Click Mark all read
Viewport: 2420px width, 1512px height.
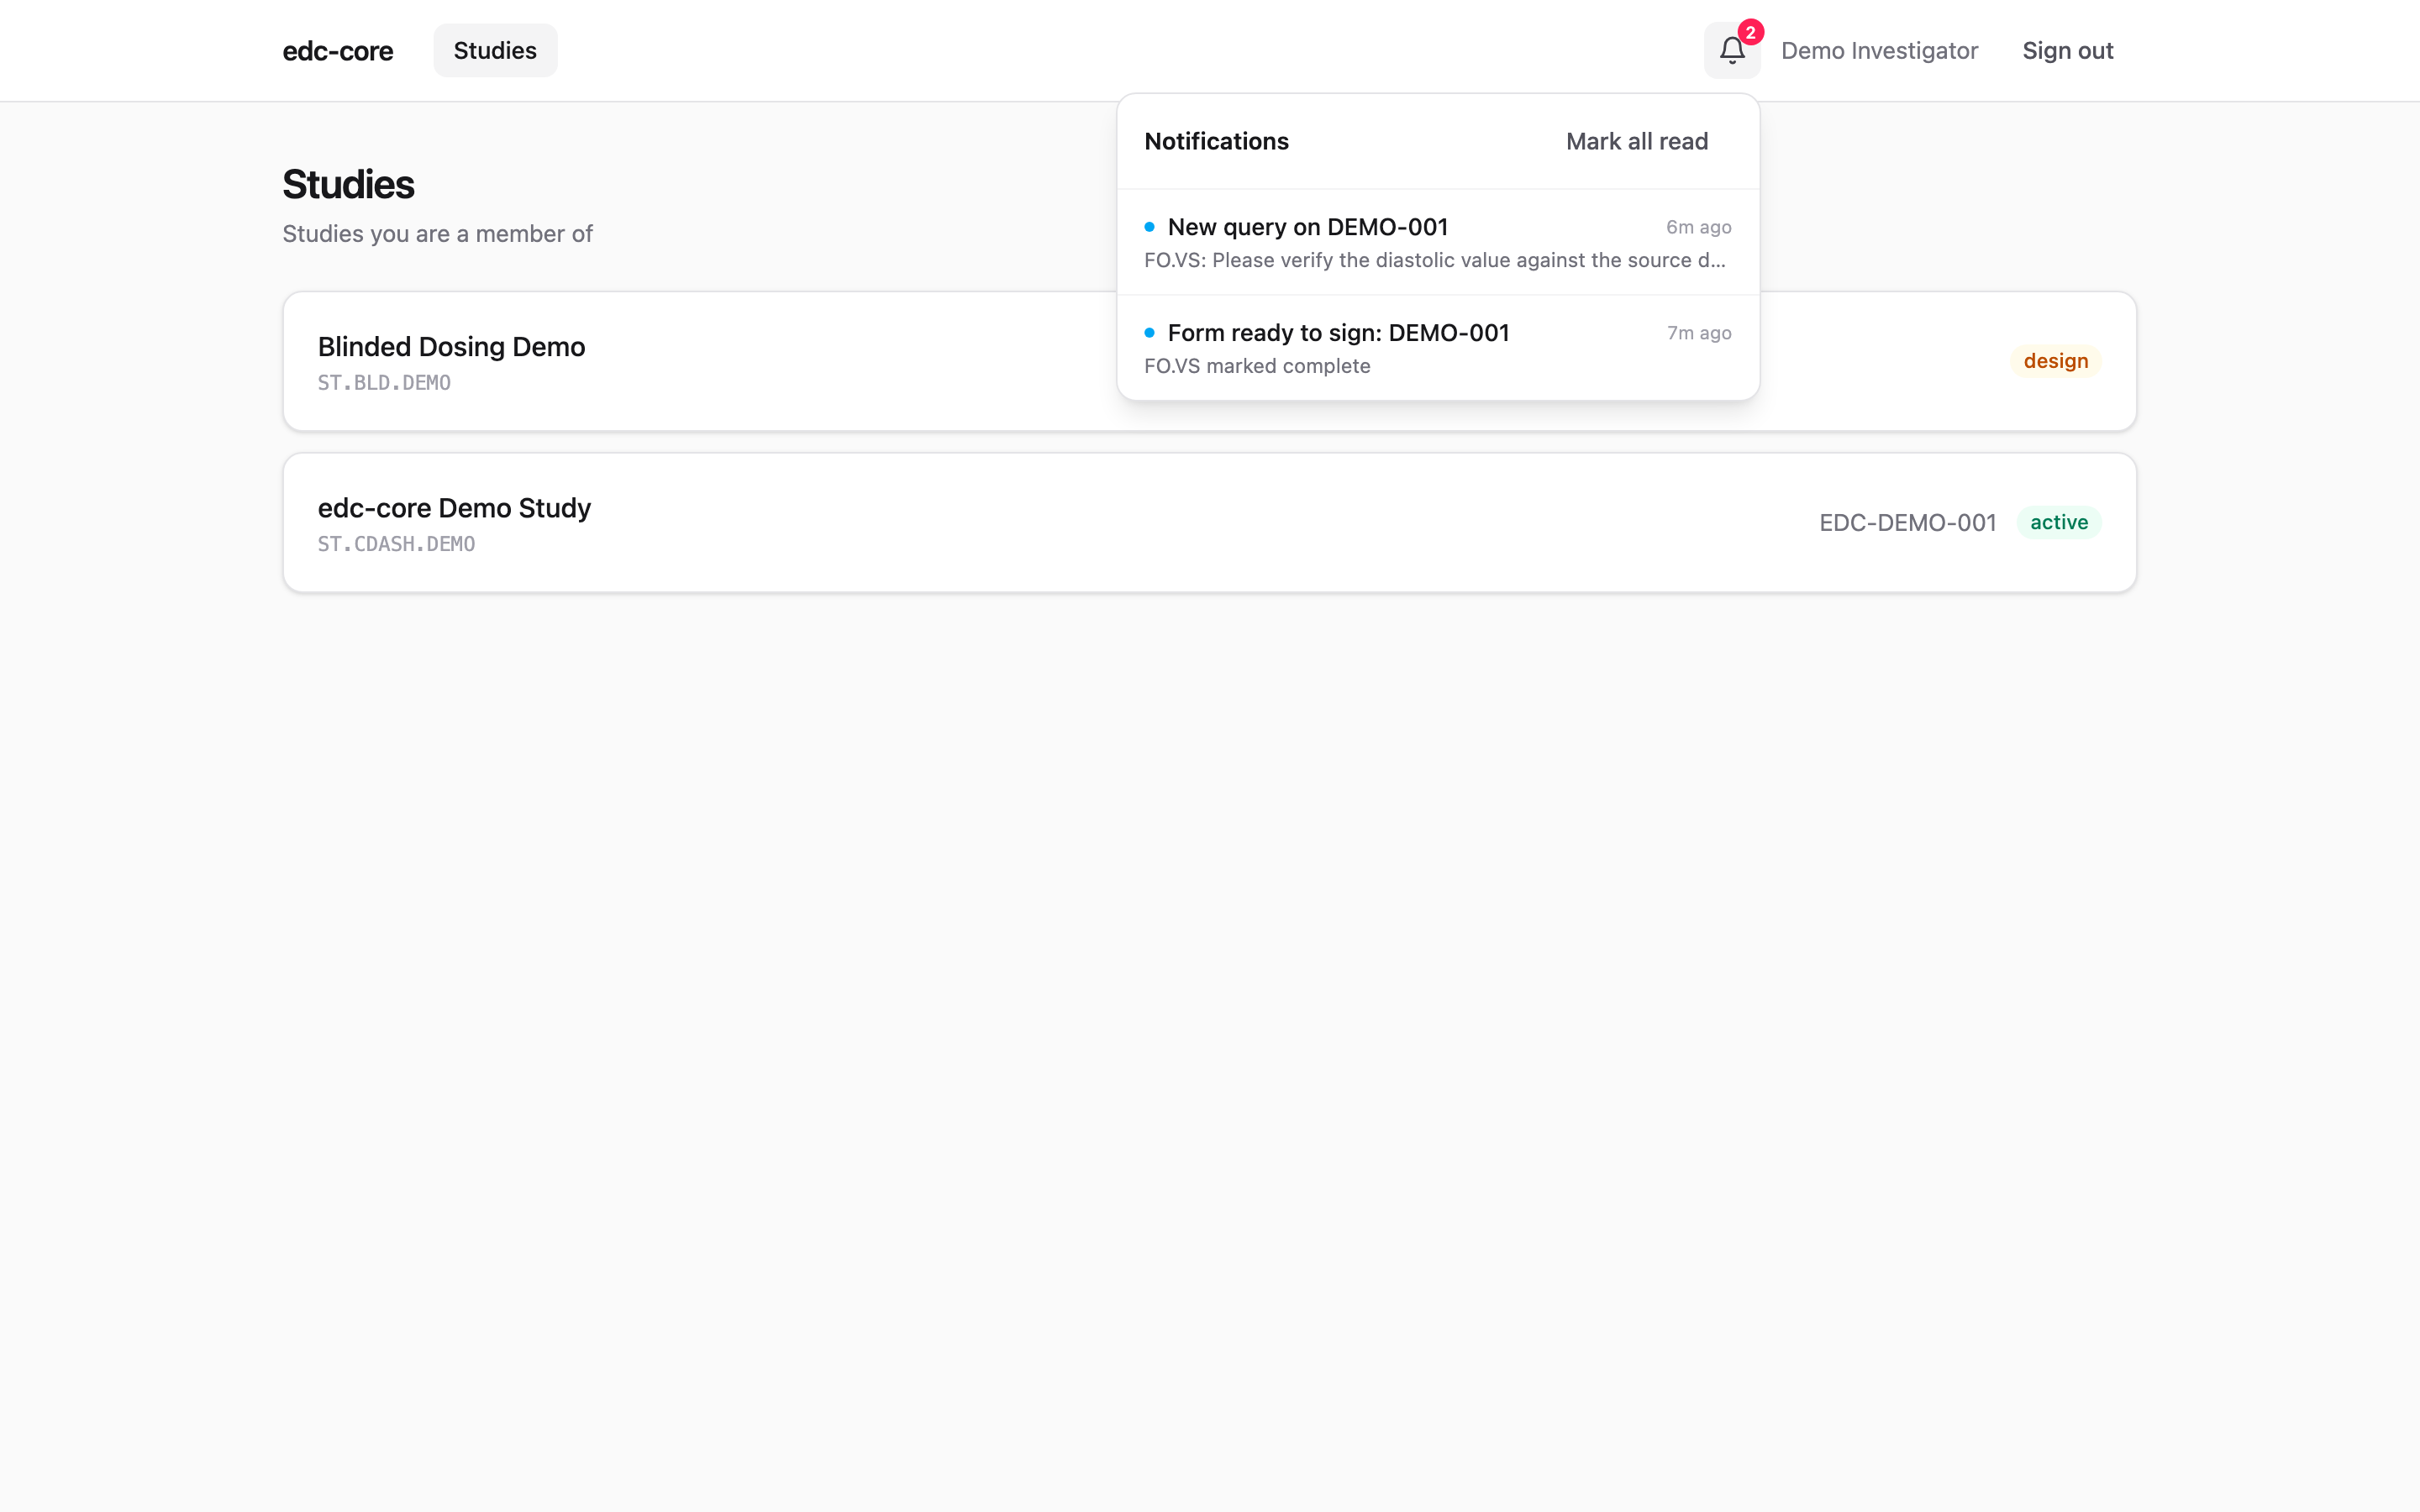(1637, 141)
